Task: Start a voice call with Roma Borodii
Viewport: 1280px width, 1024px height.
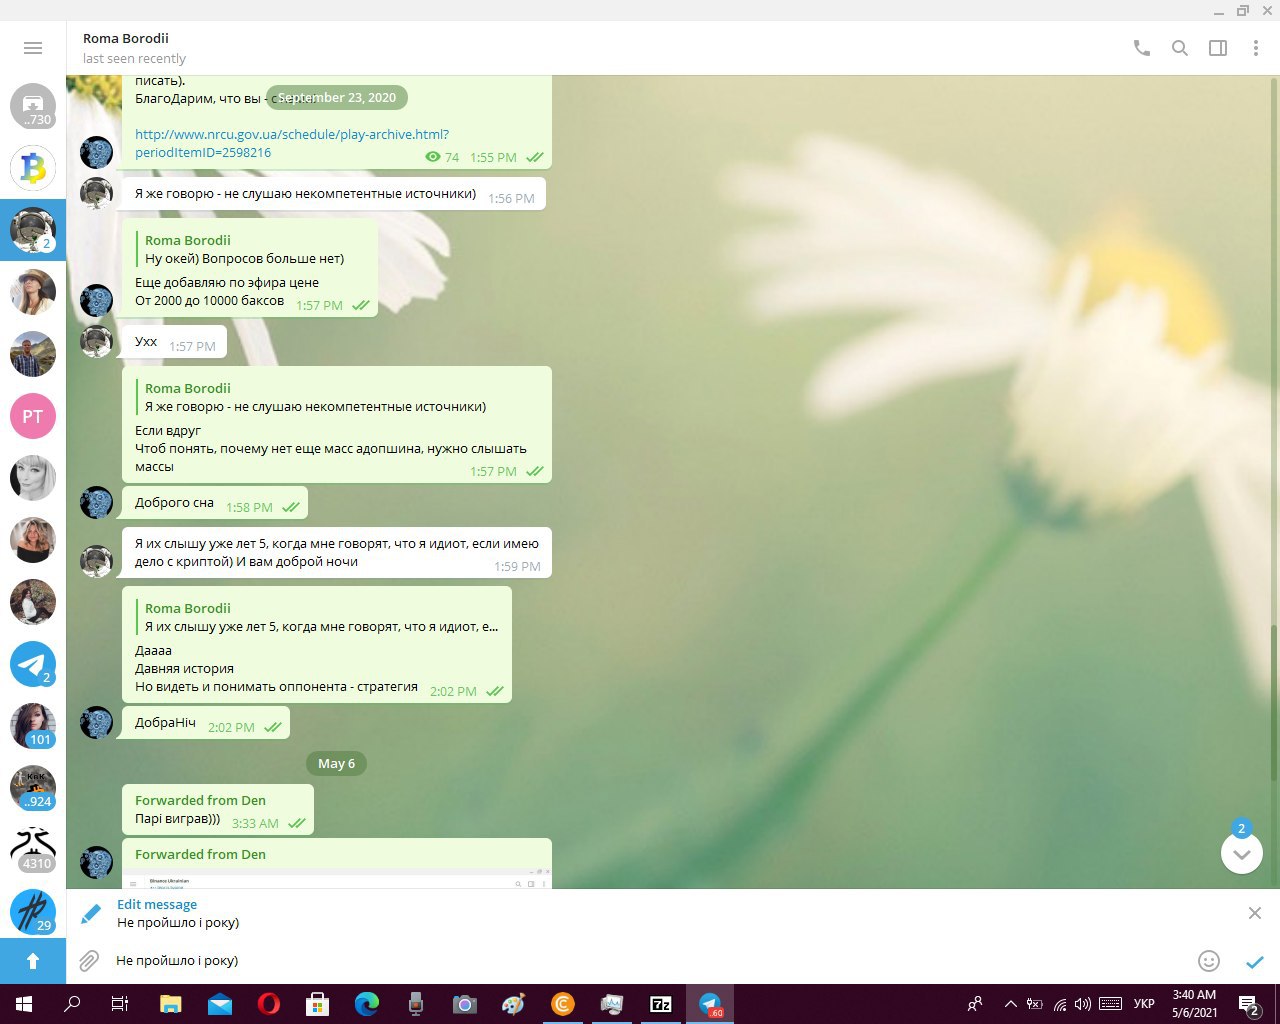Action: pyautogui.click(x=1142, y=48)
